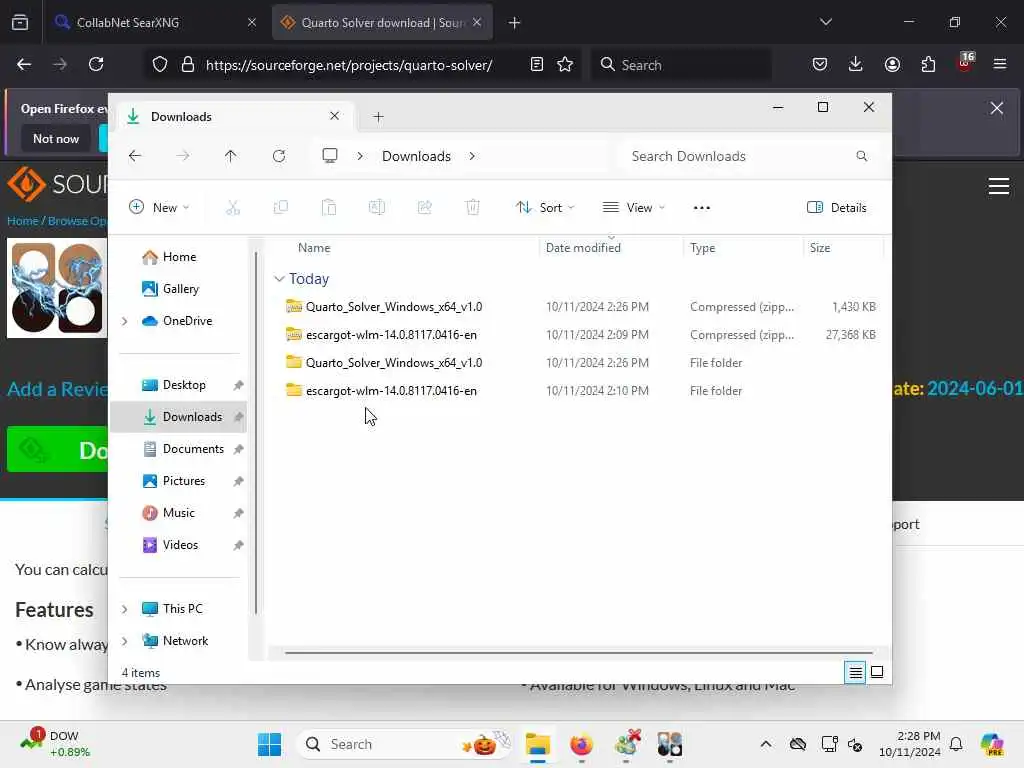Viewport: 1024px width, 768px height.
Task: Click chevron after Downloads in address bar
Action: click(x=472, y=156)
